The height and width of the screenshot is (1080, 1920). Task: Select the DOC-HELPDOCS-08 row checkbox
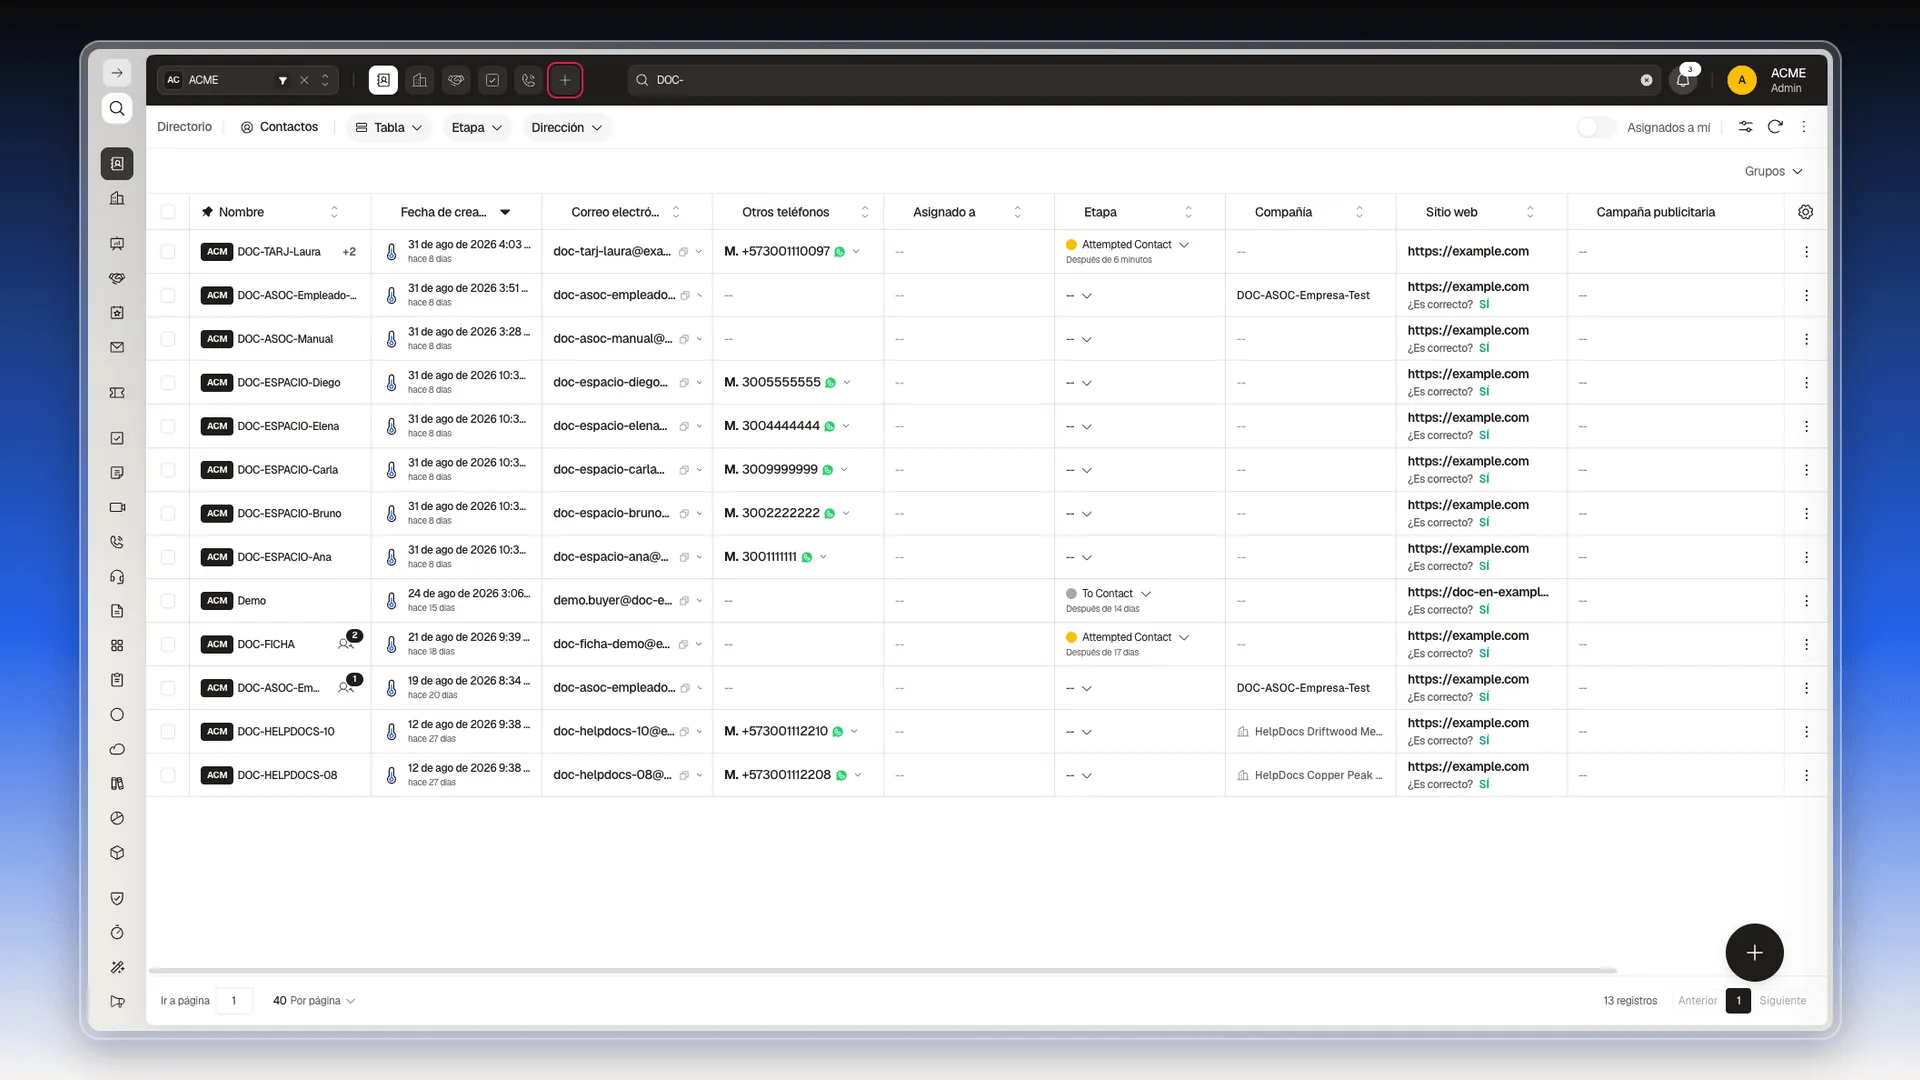point(168,775)
